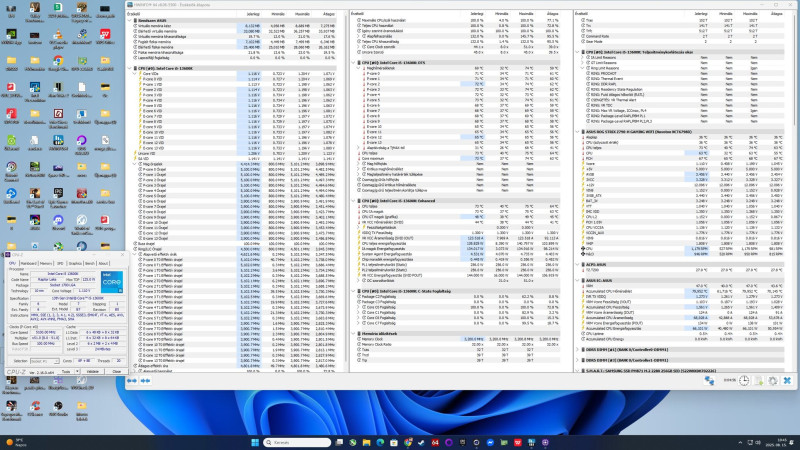Open Microsoft Store taskbar icon
The width and height of the screenshot is (800, 450).
click(x=394, y=442)
